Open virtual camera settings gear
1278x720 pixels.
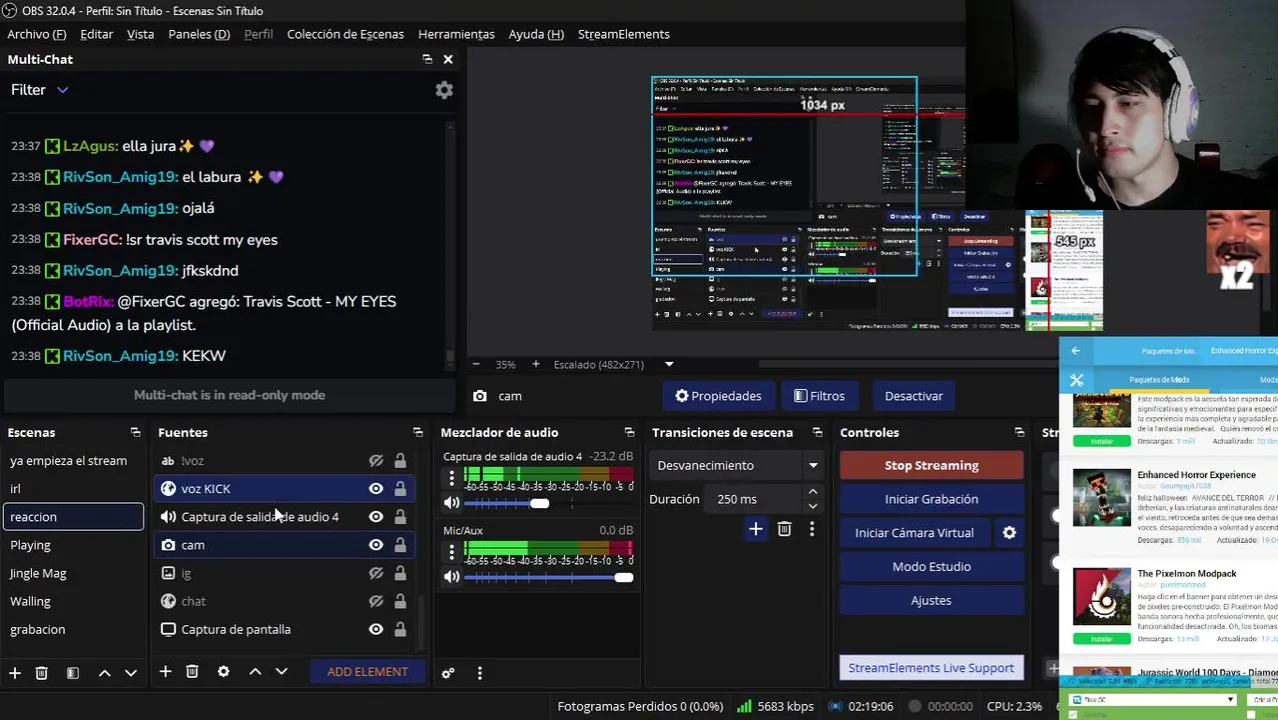click(1009, 533)
